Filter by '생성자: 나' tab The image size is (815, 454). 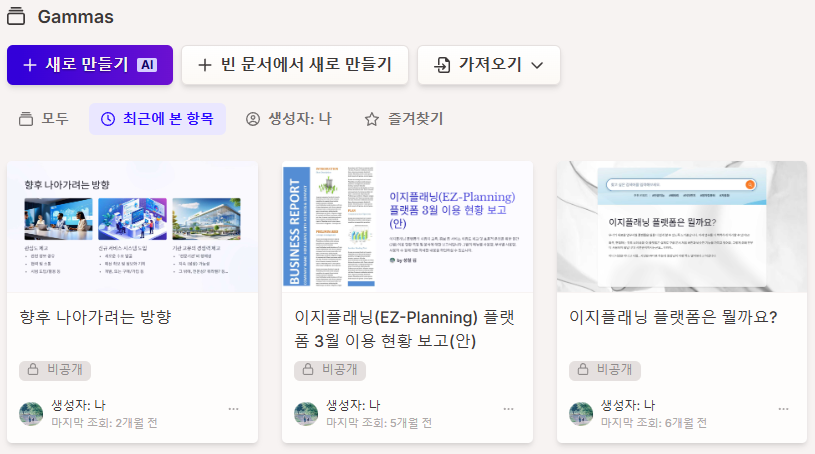coord(288,119)
